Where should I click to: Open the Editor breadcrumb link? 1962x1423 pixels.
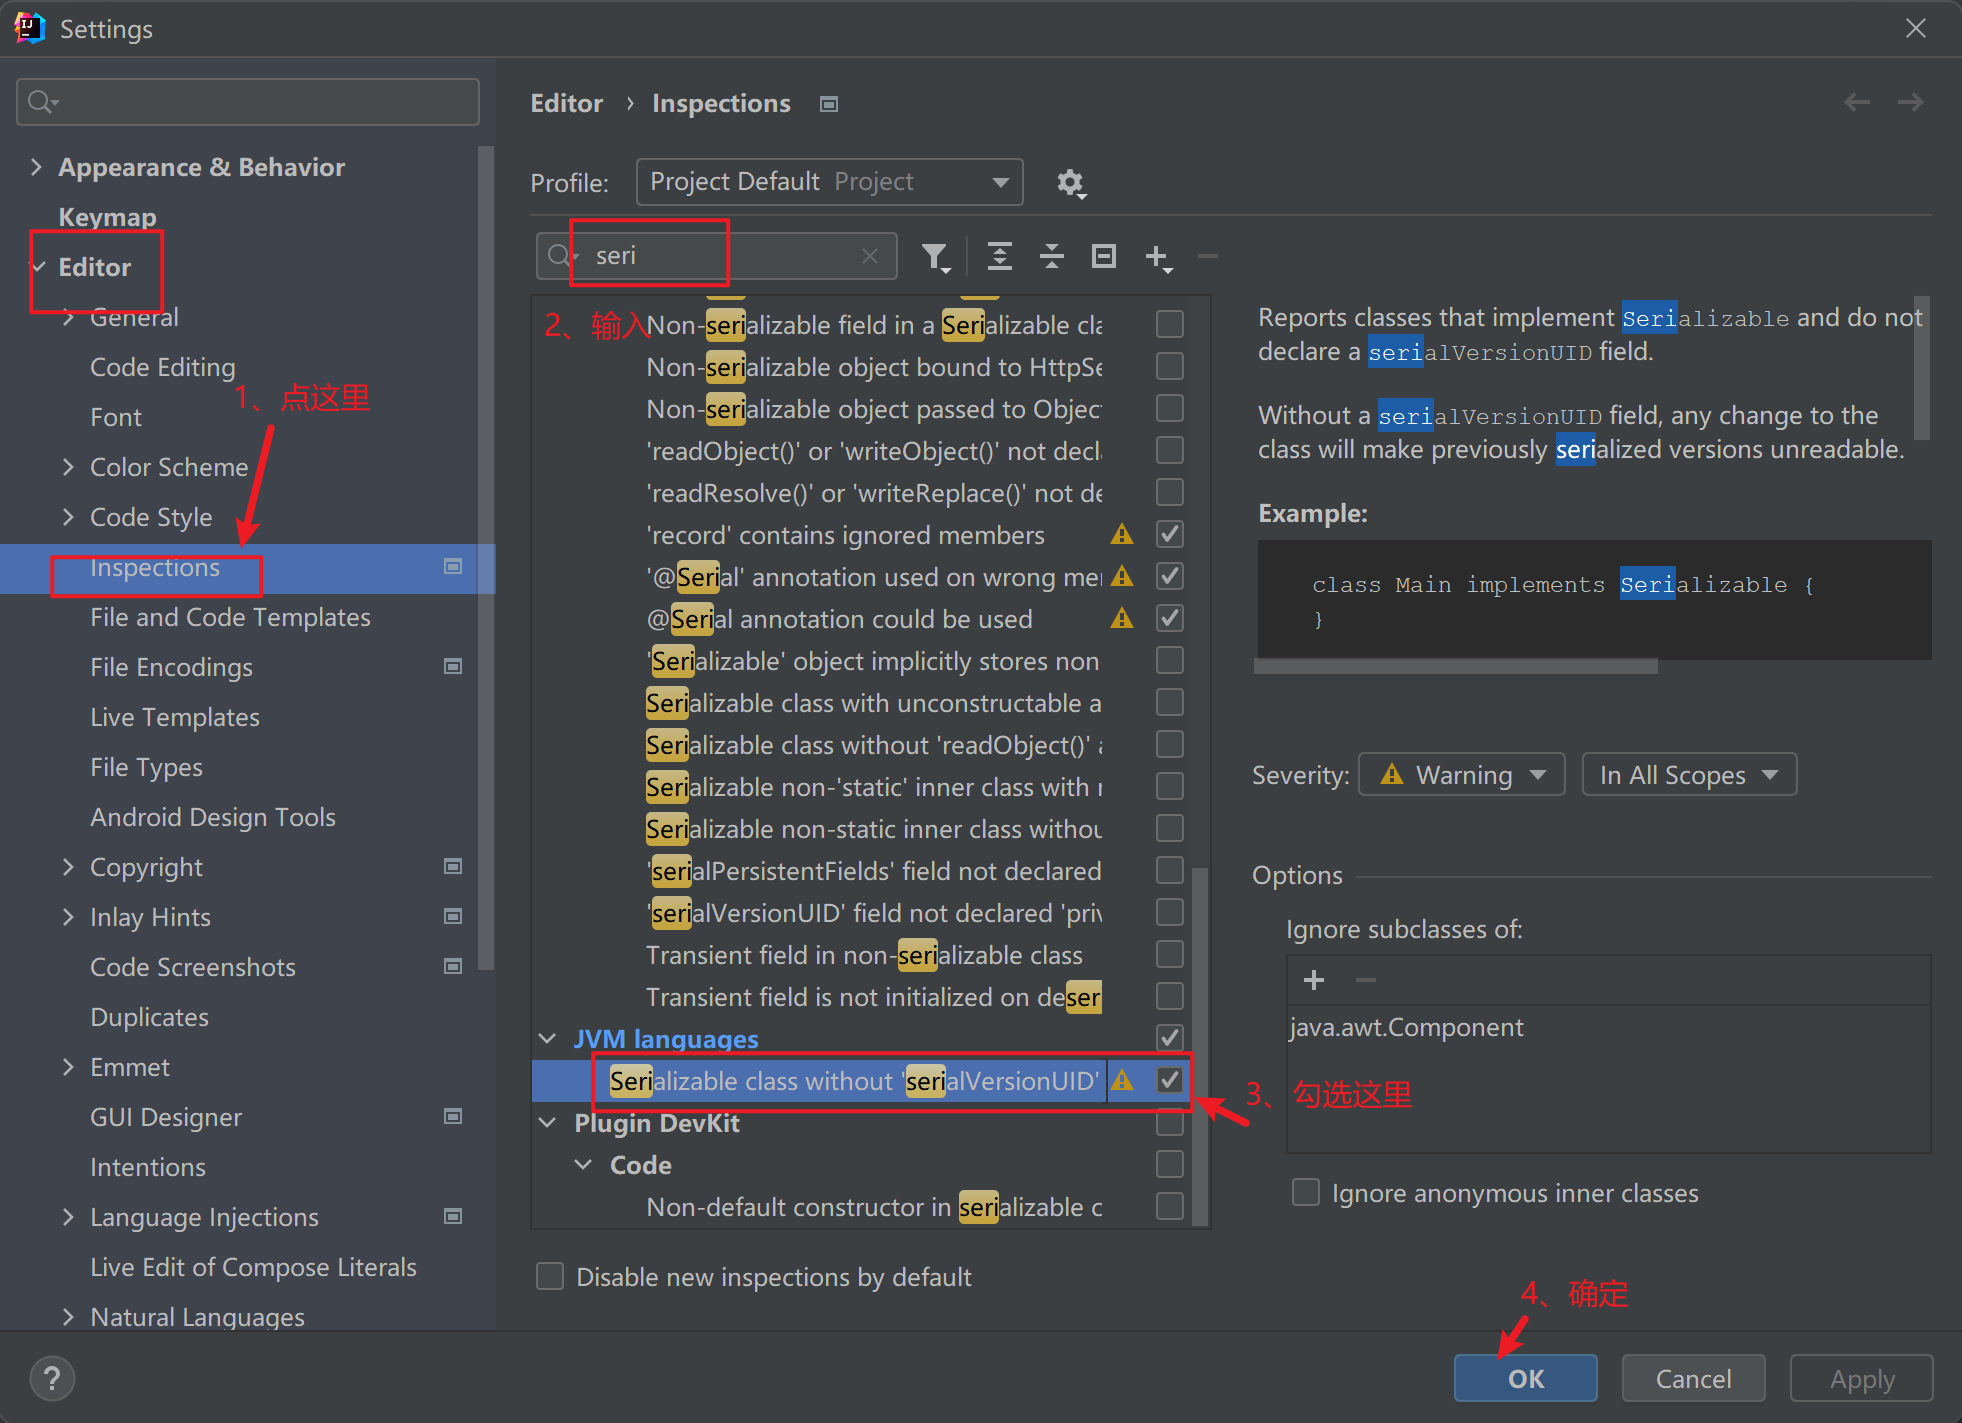[566, 103]
